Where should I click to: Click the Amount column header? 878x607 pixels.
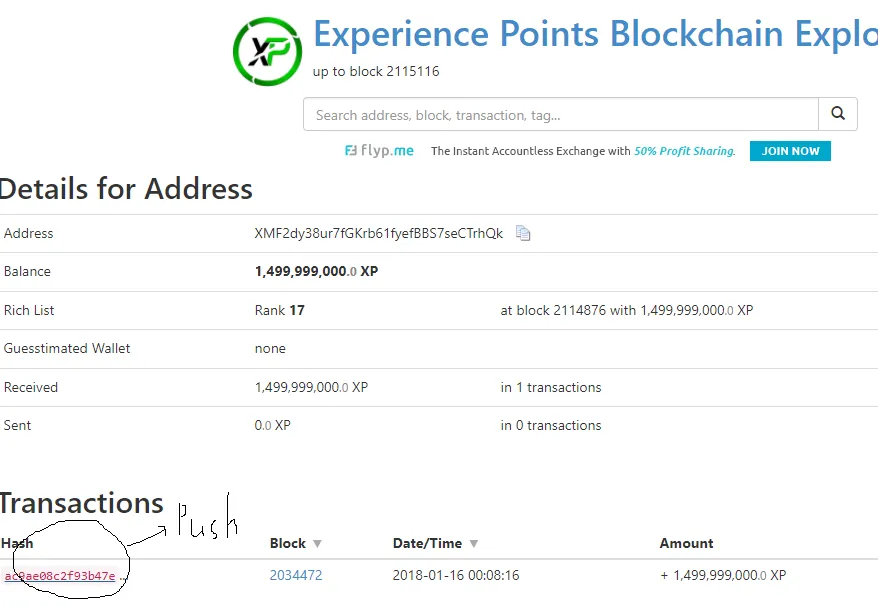tap(686, 543)
